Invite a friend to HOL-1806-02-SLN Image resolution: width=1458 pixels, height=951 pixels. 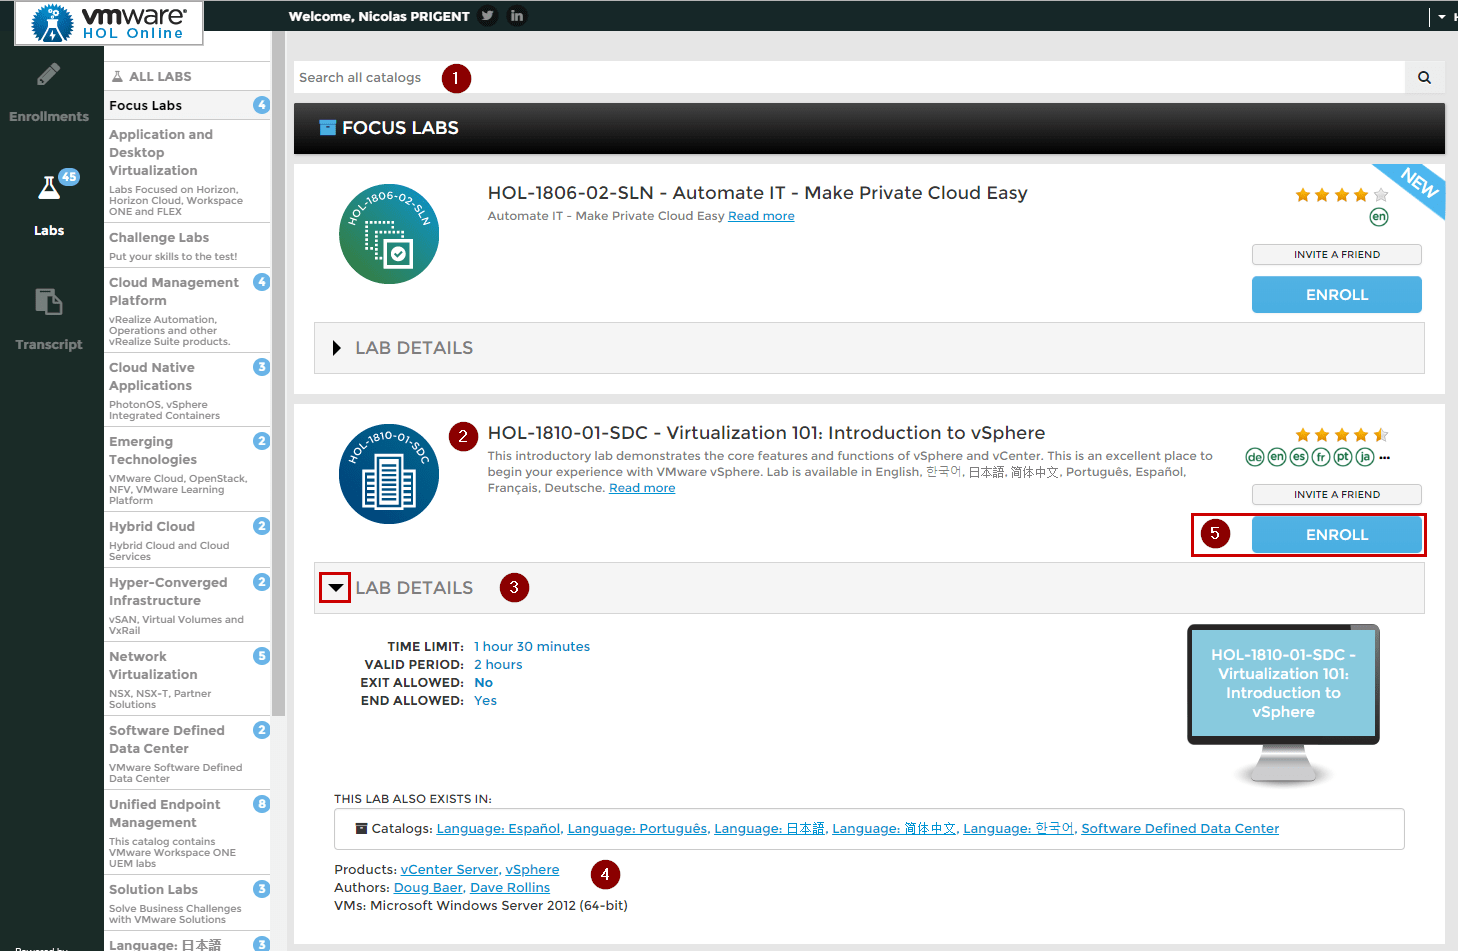click(x=1337, y=255)
